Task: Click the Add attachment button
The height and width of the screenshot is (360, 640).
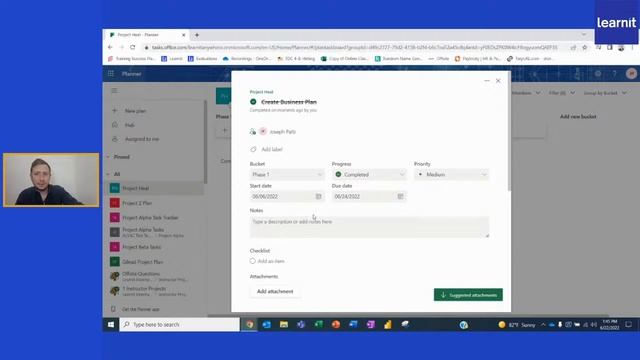Action: pos(275,291)
